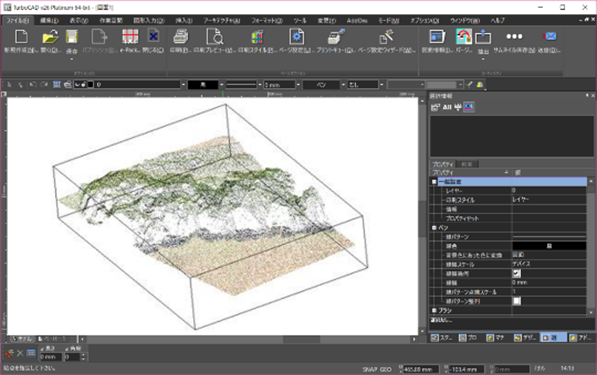Image resolution: width=597 pixels, height=375 pixels.
Task: Open the line width 0 mm dropdown
Action: coord(298,85)
